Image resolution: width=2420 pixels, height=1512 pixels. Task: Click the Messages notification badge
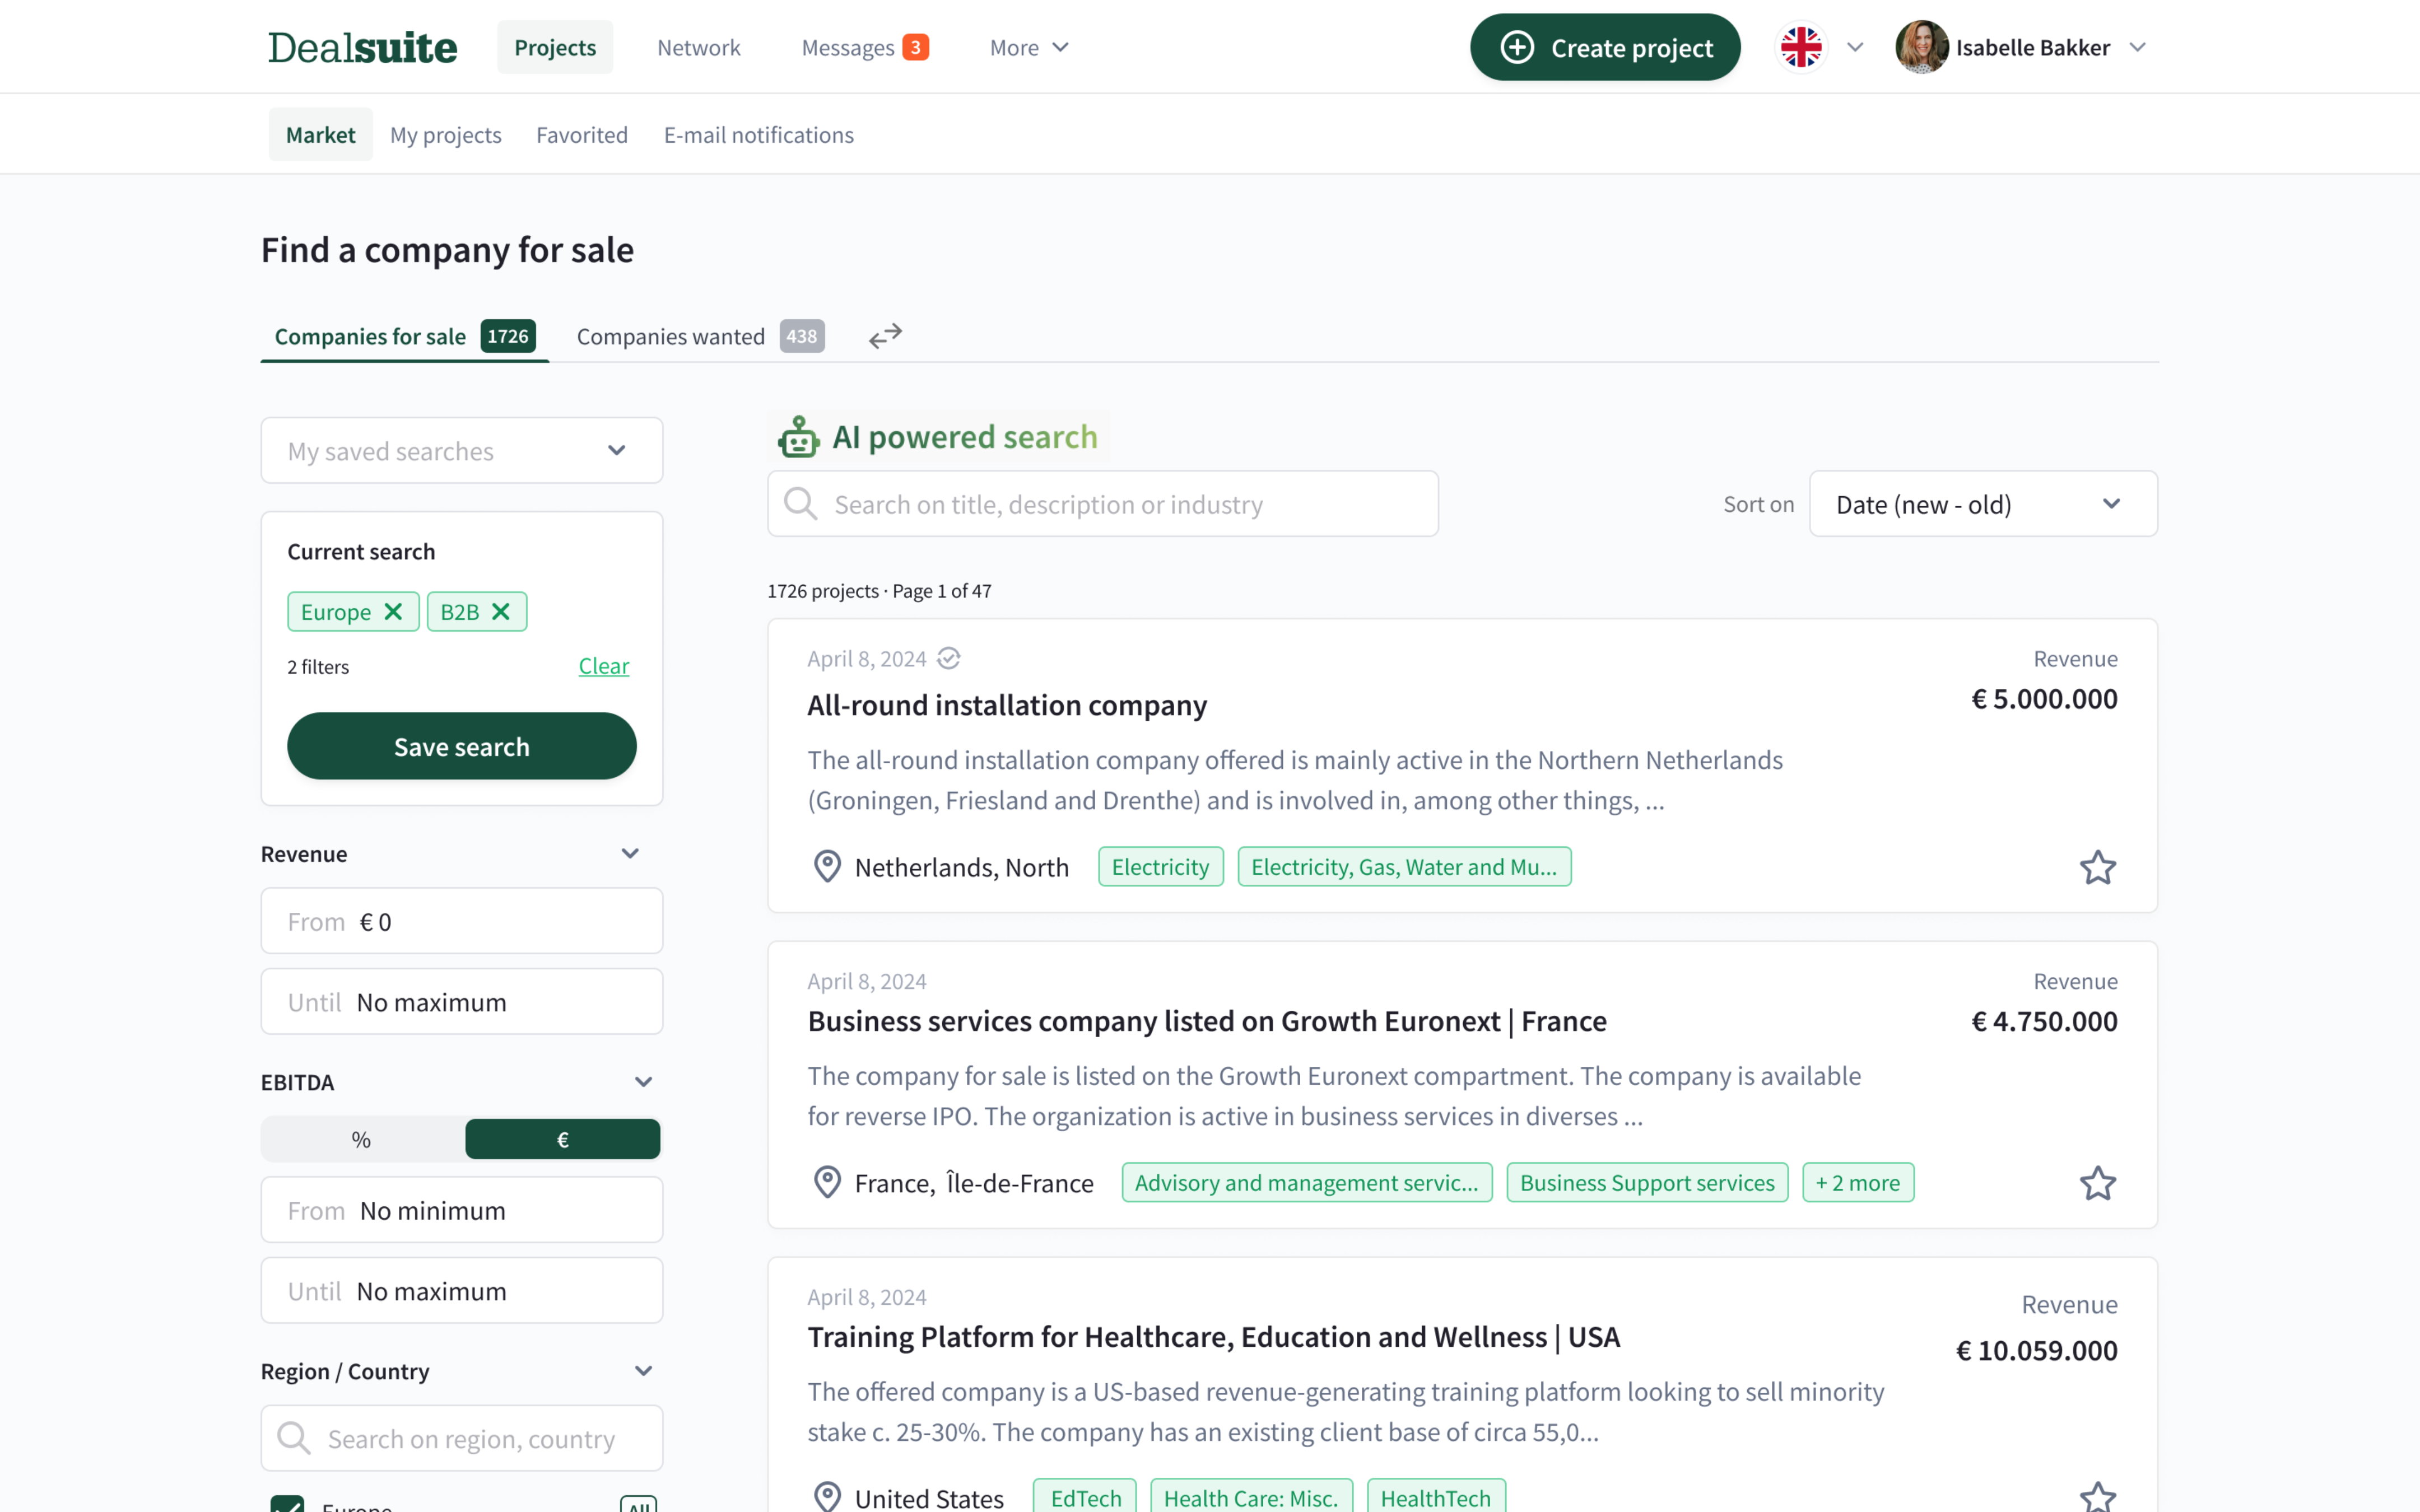pyautogui.click(x=915, y=47)
